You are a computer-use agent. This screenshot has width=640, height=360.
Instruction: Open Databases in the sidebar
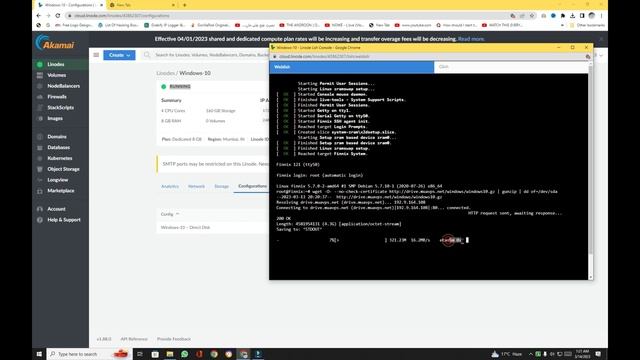click(x=58, y=147)
